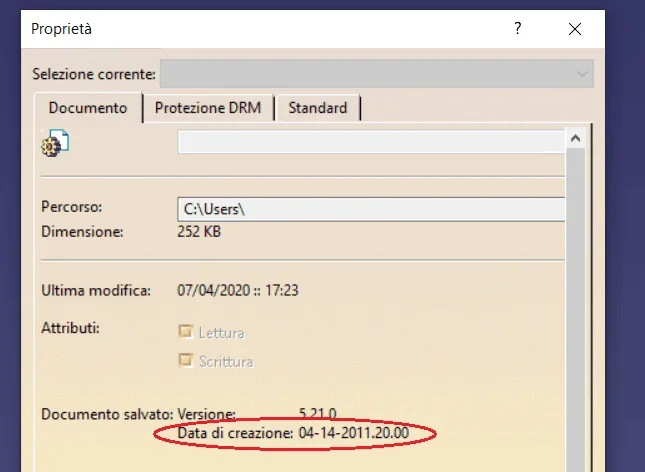The width and height of the screenshot is (645, 472).
Task: Switch to the Documento tab
Action: [88, 108]
